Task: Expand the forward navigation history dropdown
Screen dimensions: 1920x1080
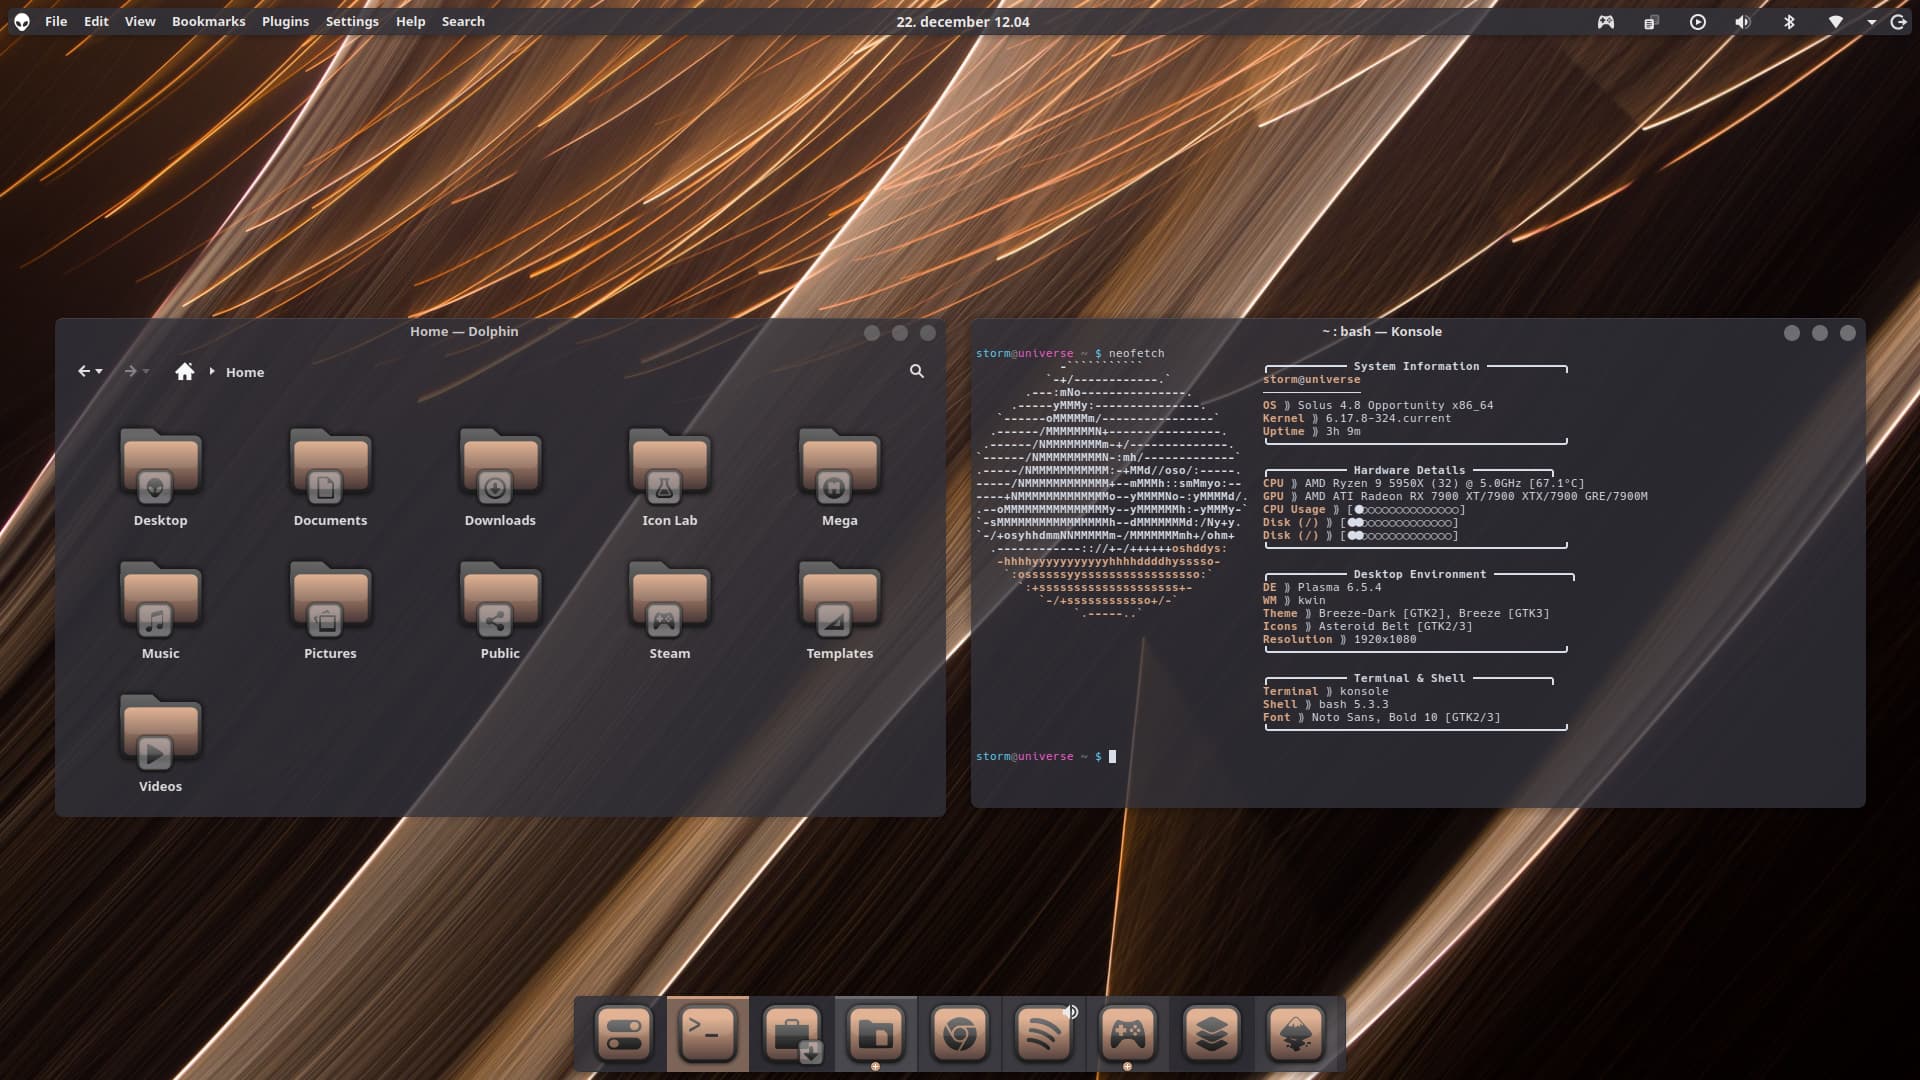Action: 146,372
